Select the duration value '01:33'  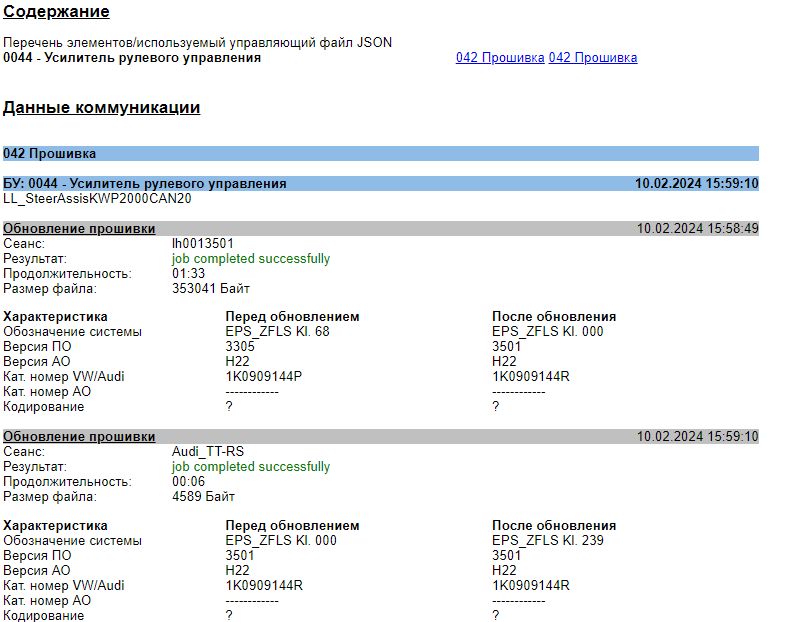[188, 274]
